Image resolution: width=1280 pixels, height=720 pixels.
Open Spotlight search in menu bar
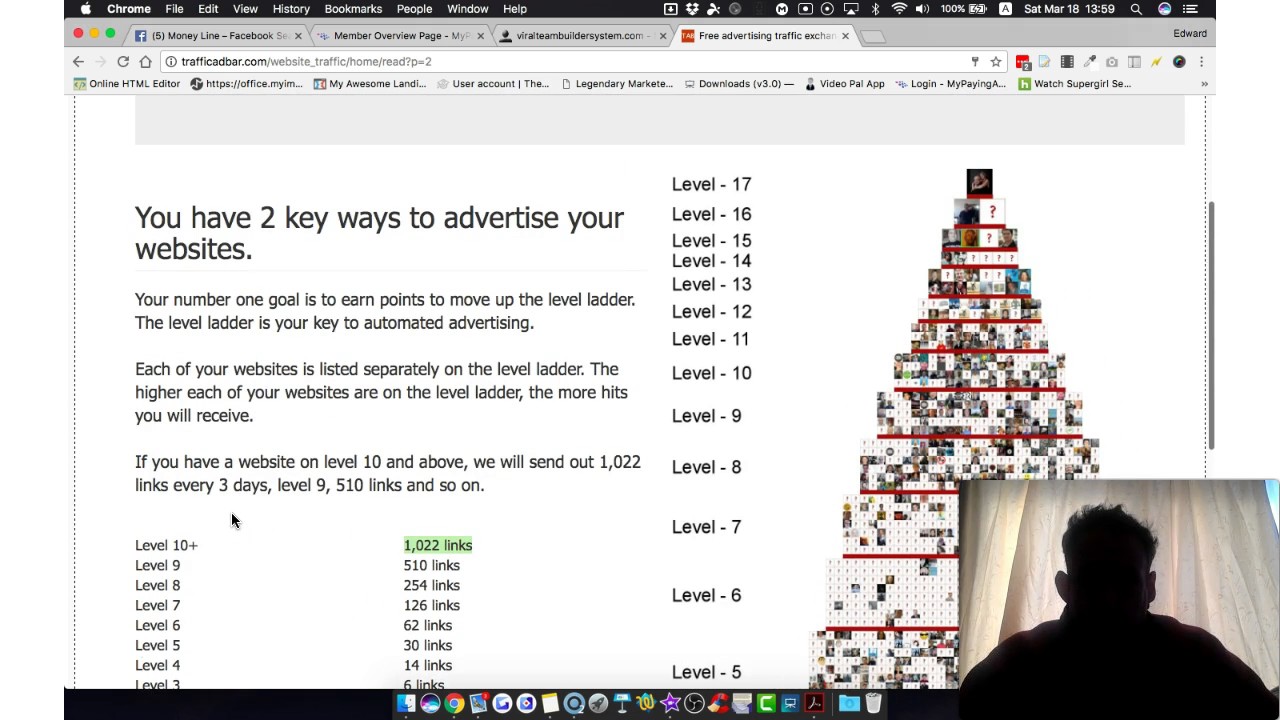click(x=1136, y=9)
